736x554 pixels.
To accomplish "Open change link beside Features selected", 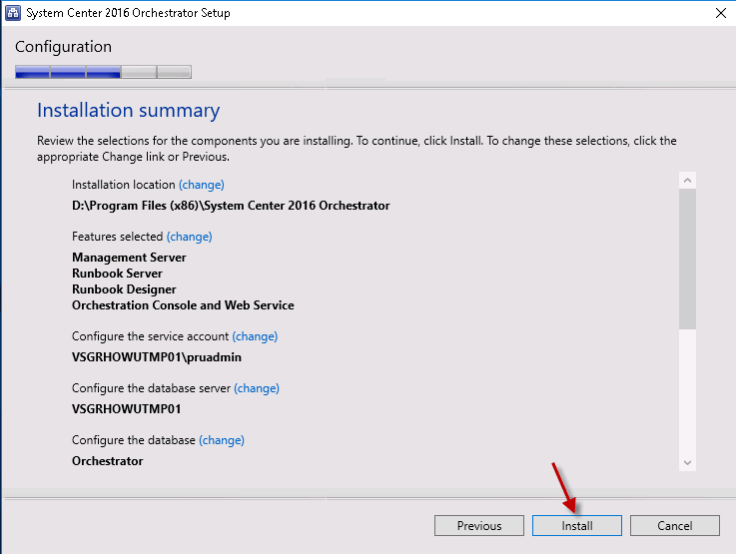I will click(x=189, y=236).
